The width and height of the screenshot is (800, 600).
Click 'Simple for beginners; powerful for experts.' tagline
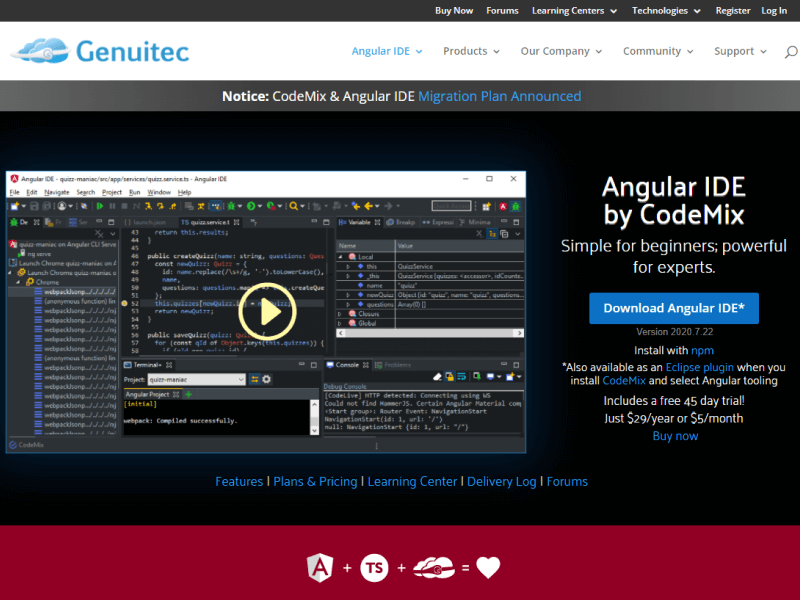point(673,257)
